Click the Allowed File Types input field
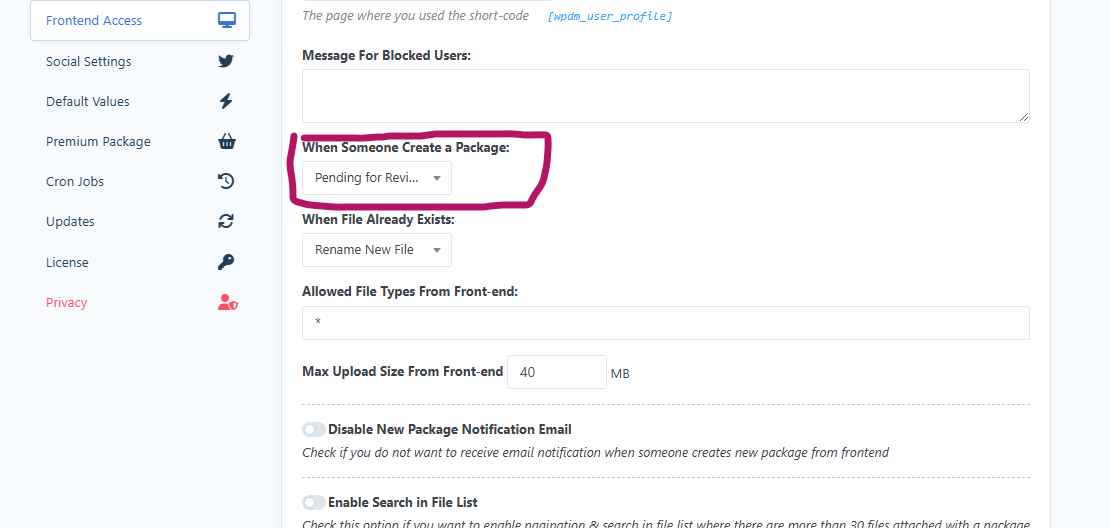Image resolution: width=1110 pixels, height=528 pixels. pyautogui.click(x=665, y=323)
